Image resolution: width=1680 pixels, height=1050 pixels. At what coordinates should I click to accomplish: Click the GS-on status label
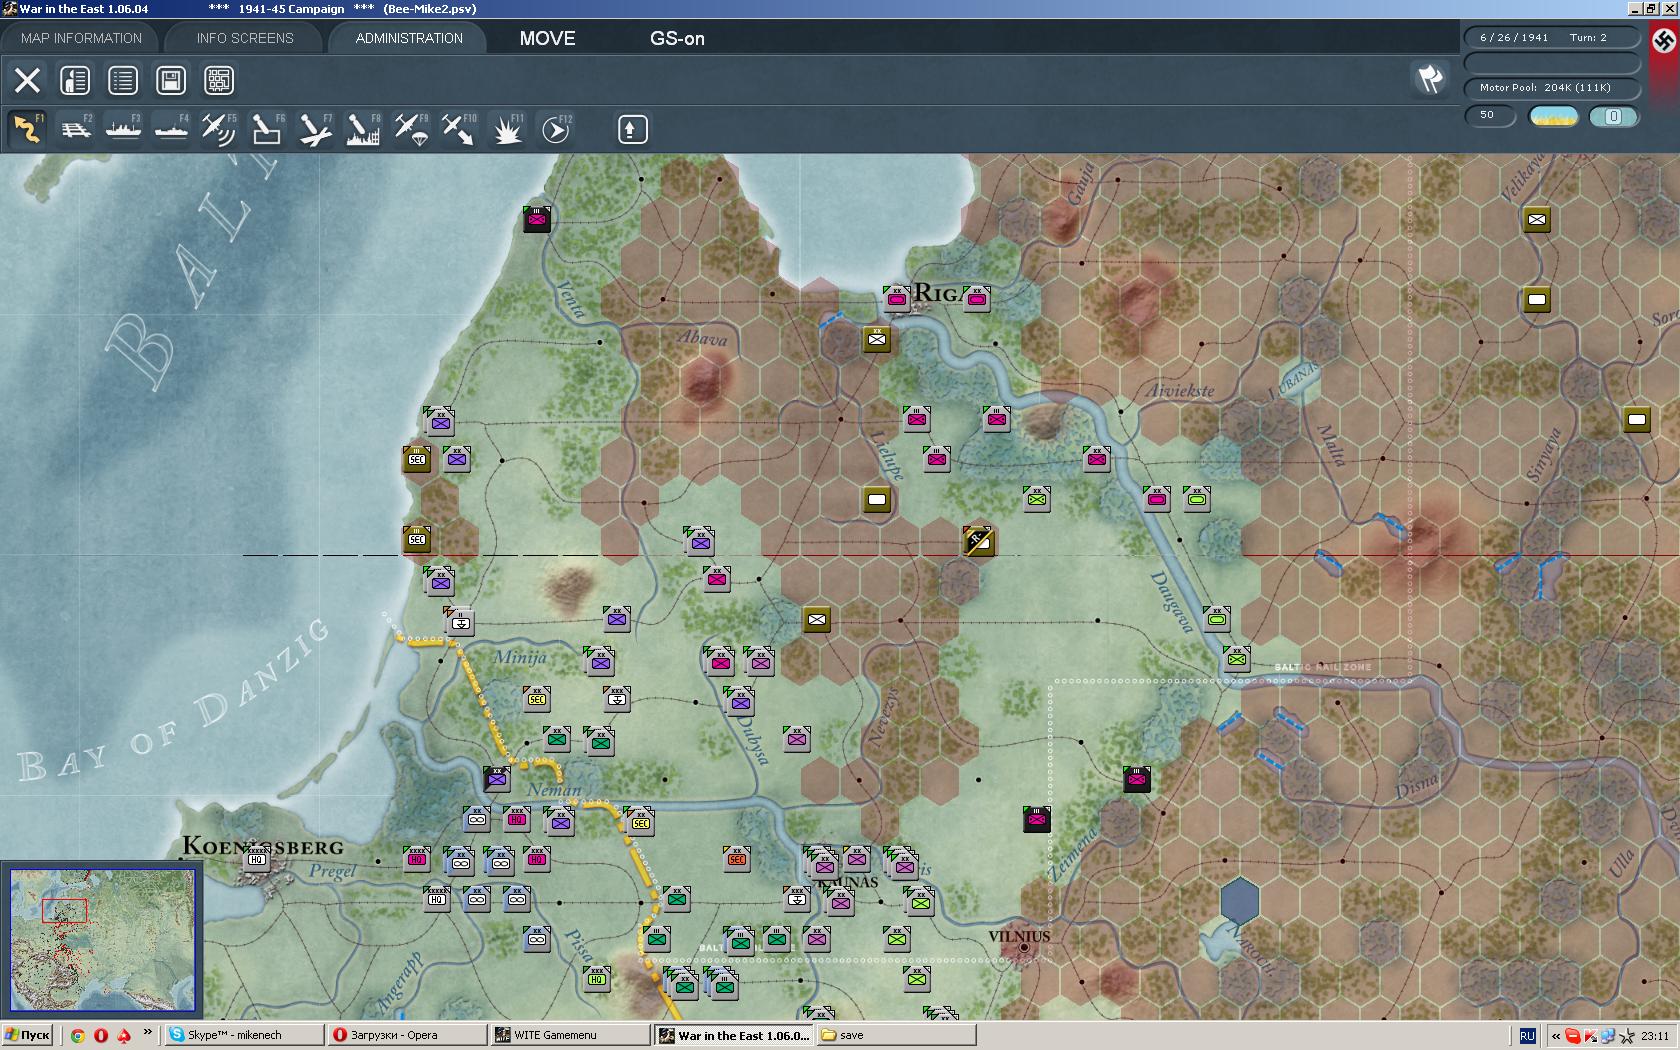click(677, 38)
